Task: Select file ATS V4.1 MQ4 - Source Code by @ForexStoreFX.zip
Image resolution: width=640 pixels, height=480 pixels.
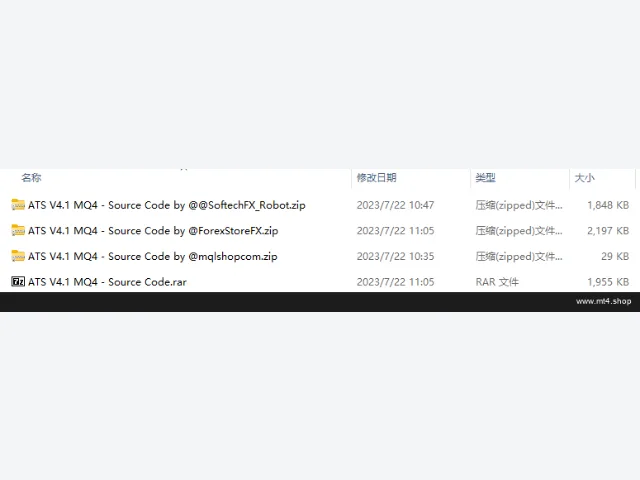Action: point(153,231)
